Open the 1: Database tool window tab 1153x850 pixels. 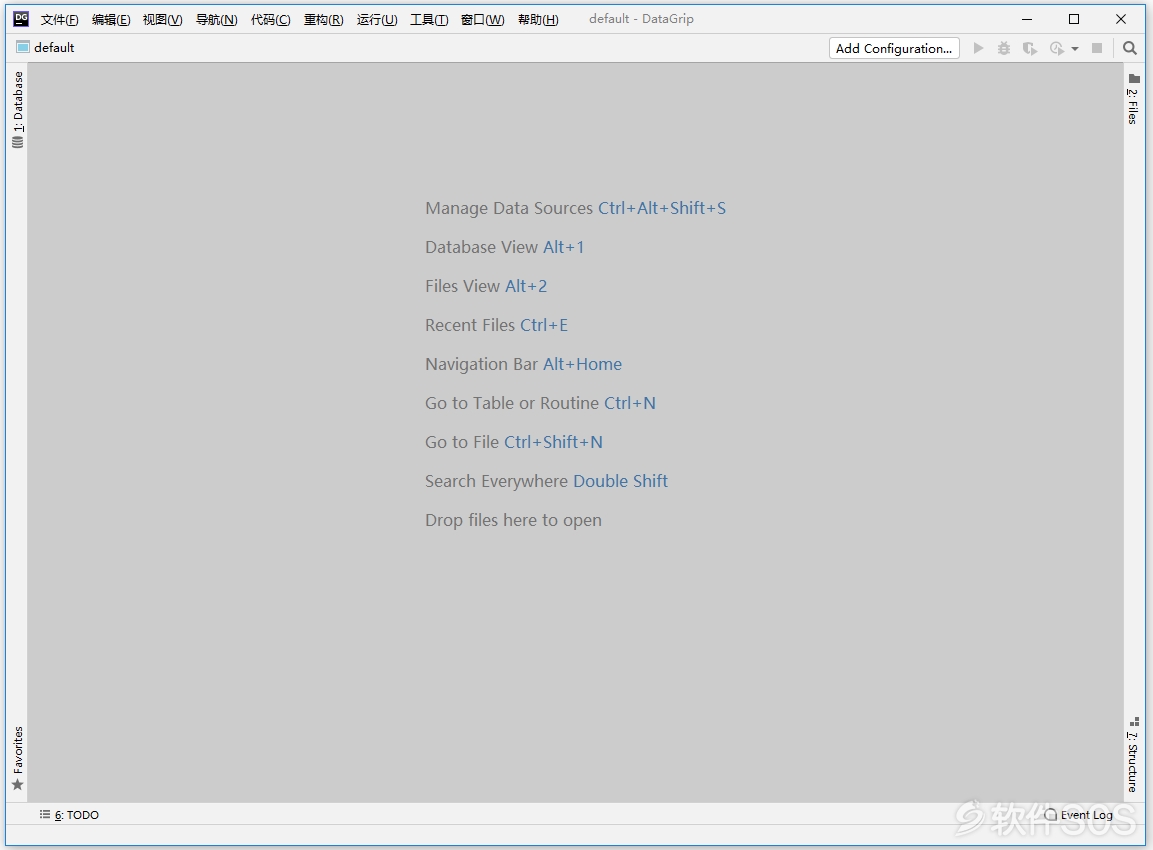click(x=18, y=110)
